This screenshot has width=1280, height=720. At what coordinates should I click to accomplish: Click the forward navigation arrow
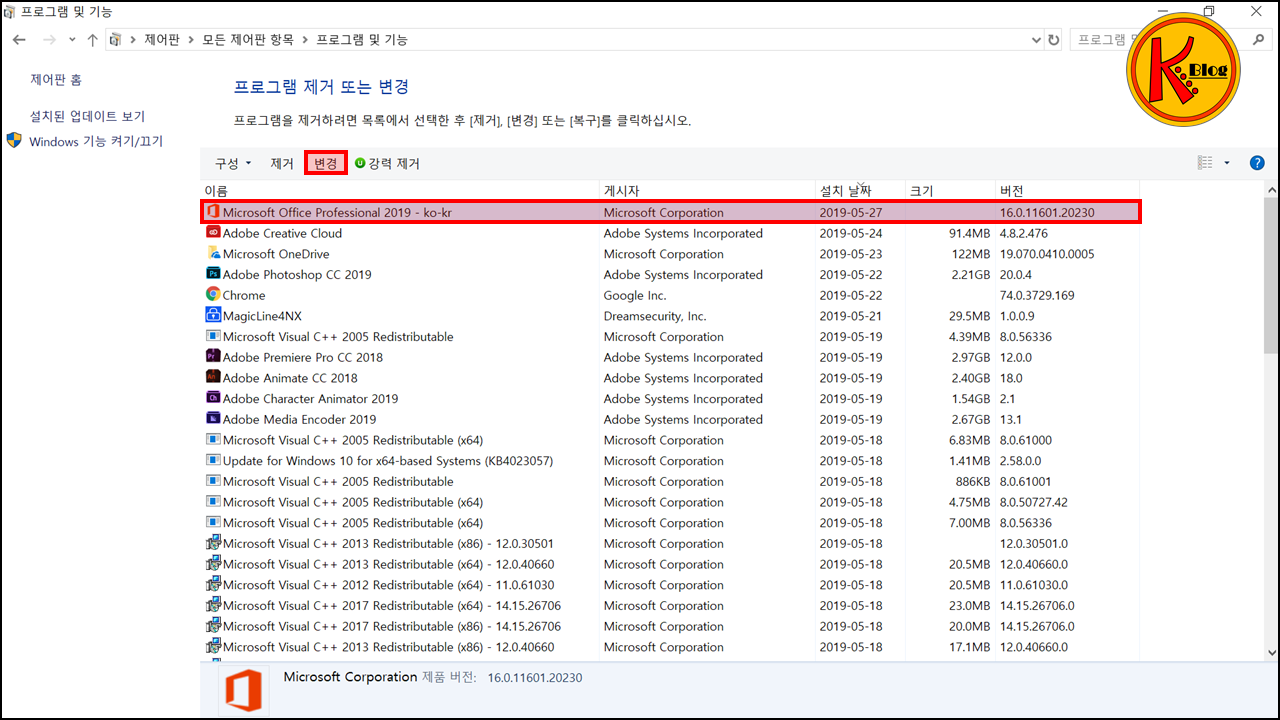pyautogui.click(x=49, y=40)
